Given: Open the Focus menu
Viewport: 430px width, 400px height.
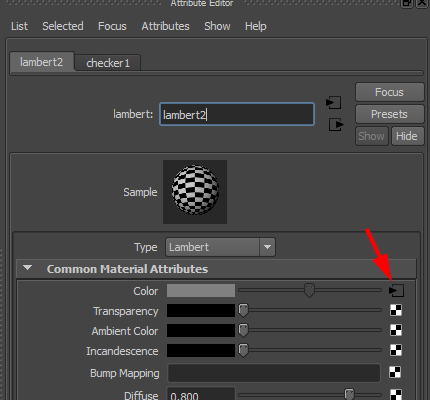Looking at the screenshot, I should (x=112, y=26).
